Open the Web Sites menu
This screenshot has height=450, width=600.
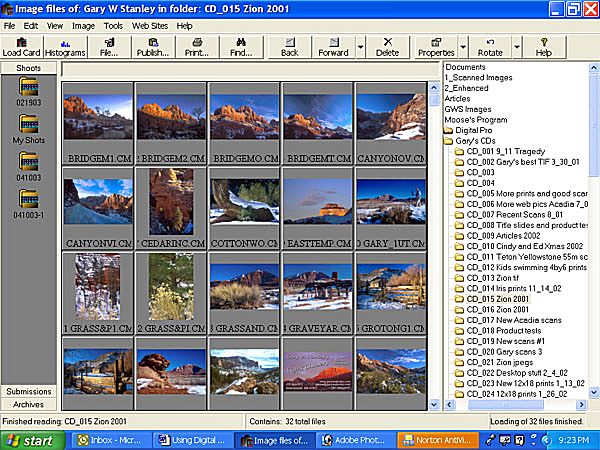tap(149, 25)
